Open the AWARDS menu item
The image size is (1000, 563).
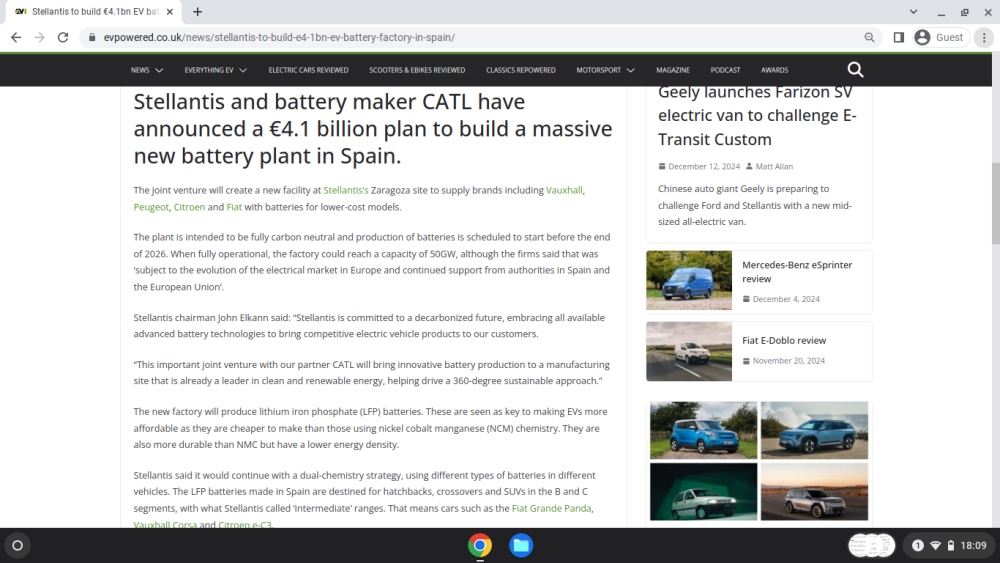(x=774, y=70)
